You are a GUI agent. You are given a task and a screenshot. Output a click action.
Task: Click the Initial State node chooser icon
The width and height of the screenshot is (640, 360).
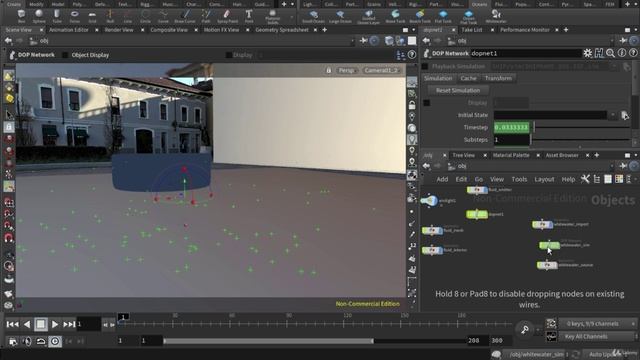[625, 116]
